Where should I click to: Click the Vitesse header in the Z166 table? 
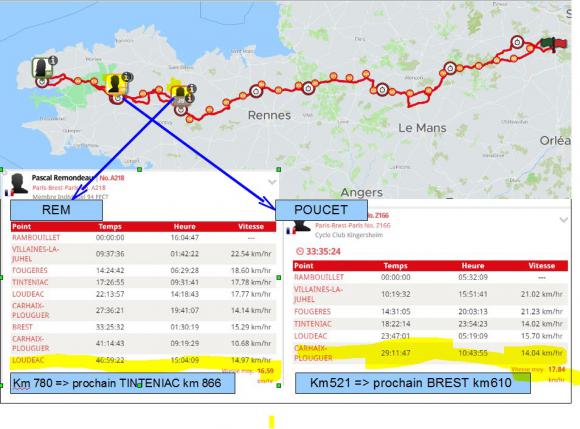click(542, 266)
